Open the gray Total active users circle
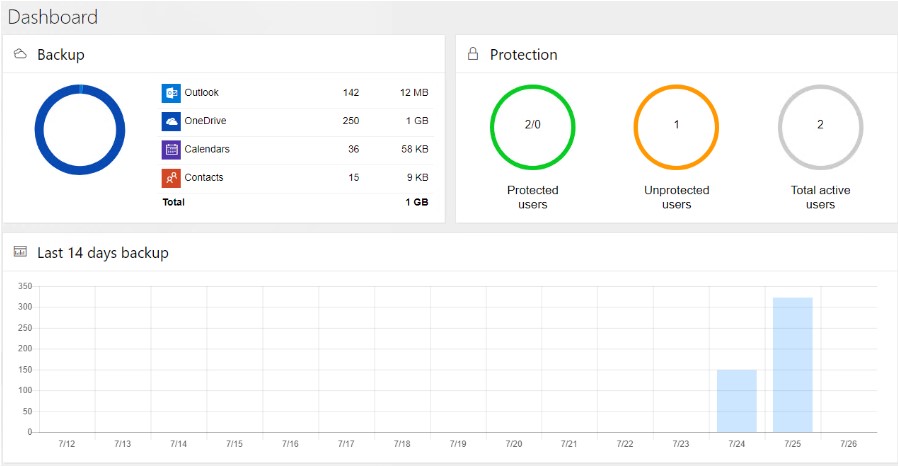 [x=820, y=127]
